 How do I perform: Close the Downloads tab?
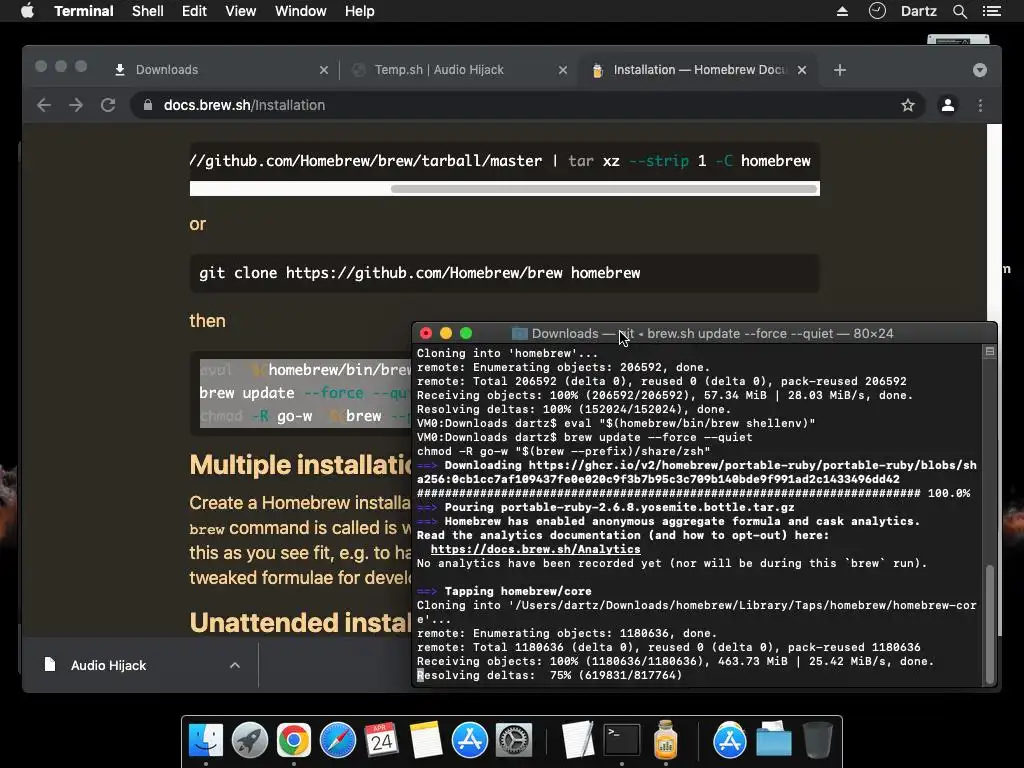point(323,70)
